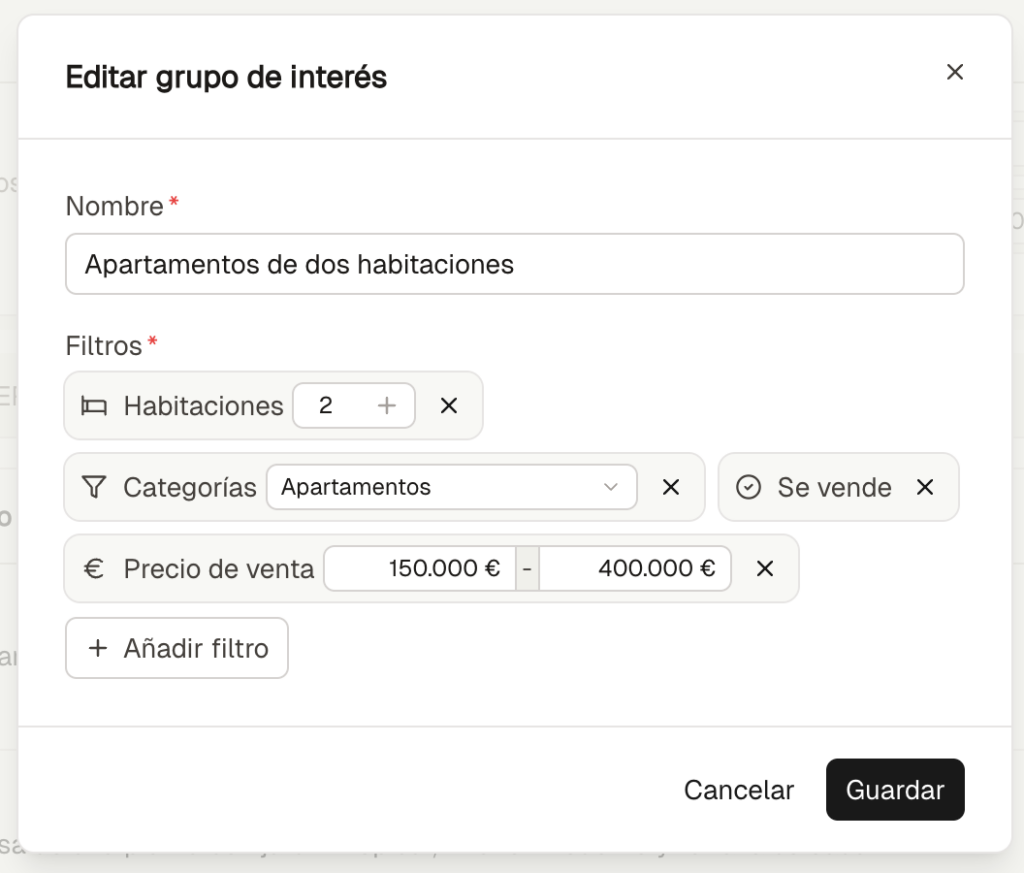The height and width of the screenshot is (873, 1024).
Task: Expand the Categorías list via chevron arrow
Action: pos(611,487)
